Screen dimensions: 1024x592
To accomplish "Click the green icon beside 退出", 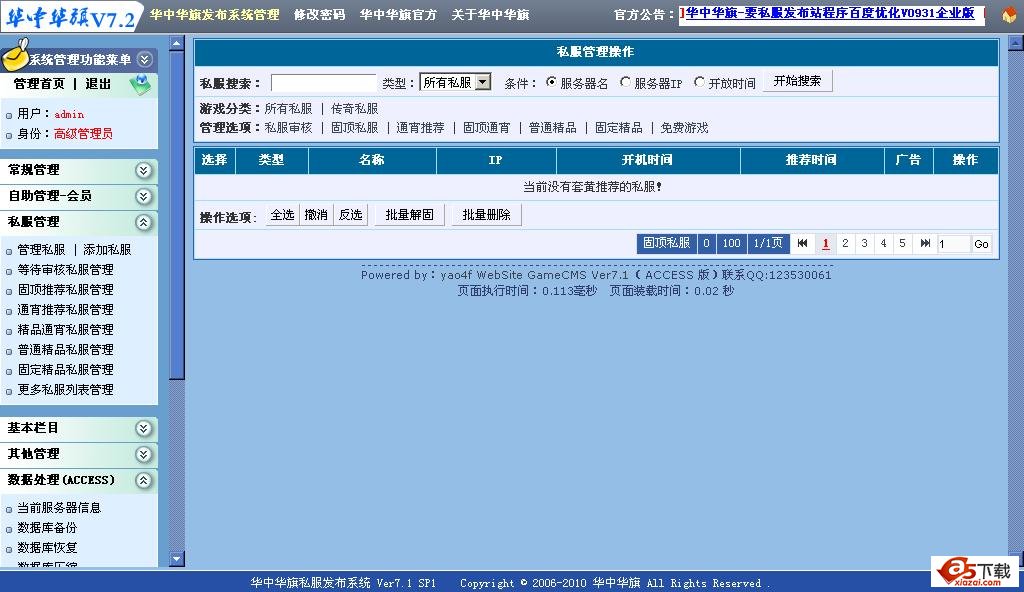I will [x=140, y=84].
